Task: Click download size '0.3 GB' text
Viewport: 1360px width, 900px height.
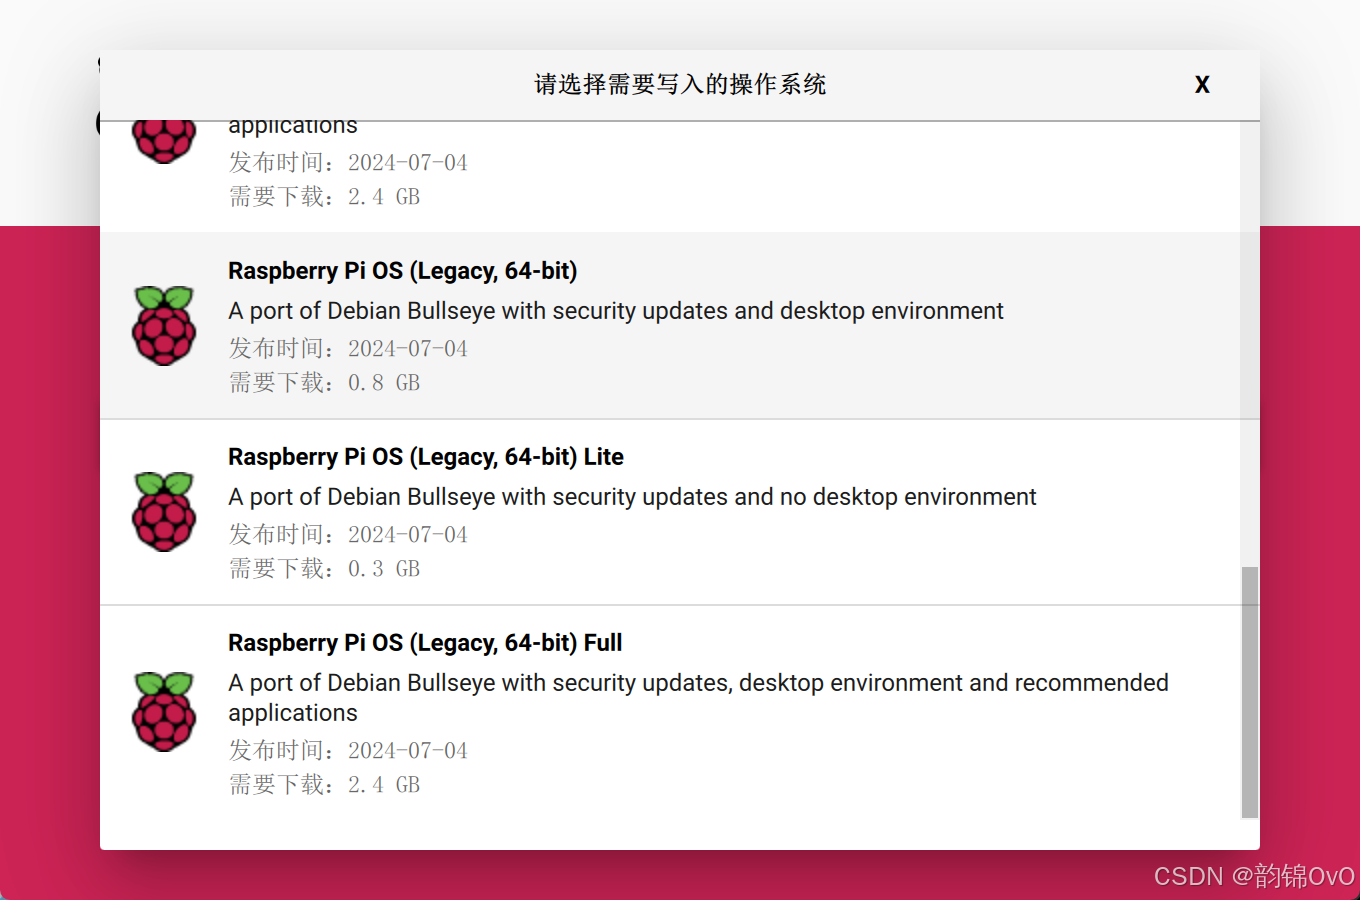Action: pos(384,569)
